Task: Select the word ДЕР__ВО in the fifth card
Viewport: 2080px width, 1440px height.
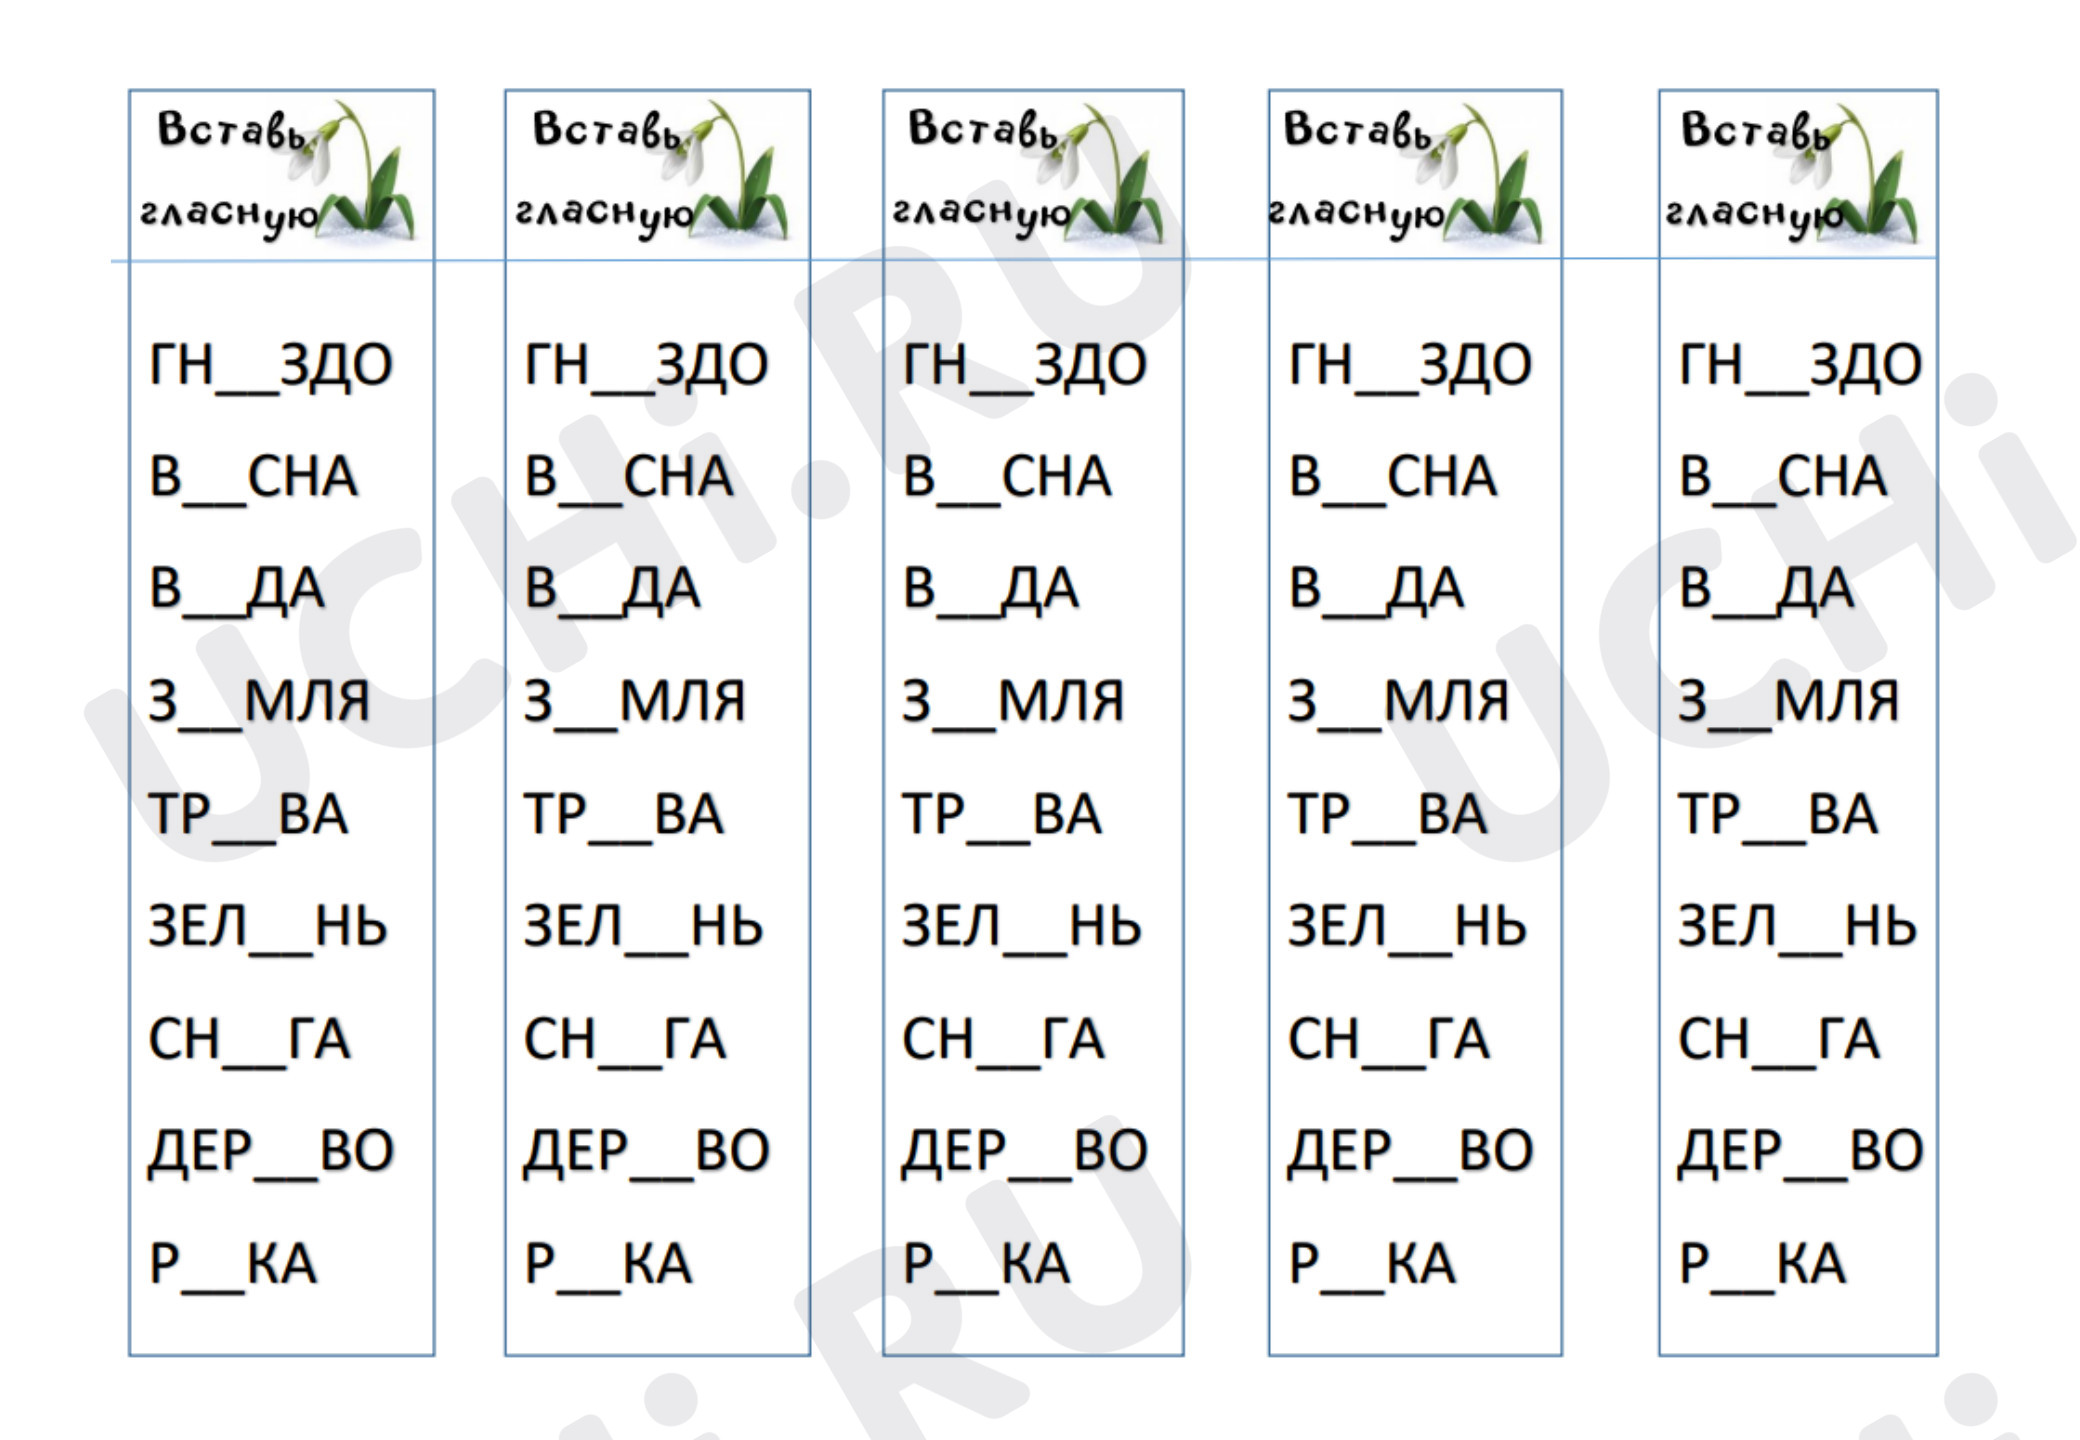Action: pos(1800,1153)
